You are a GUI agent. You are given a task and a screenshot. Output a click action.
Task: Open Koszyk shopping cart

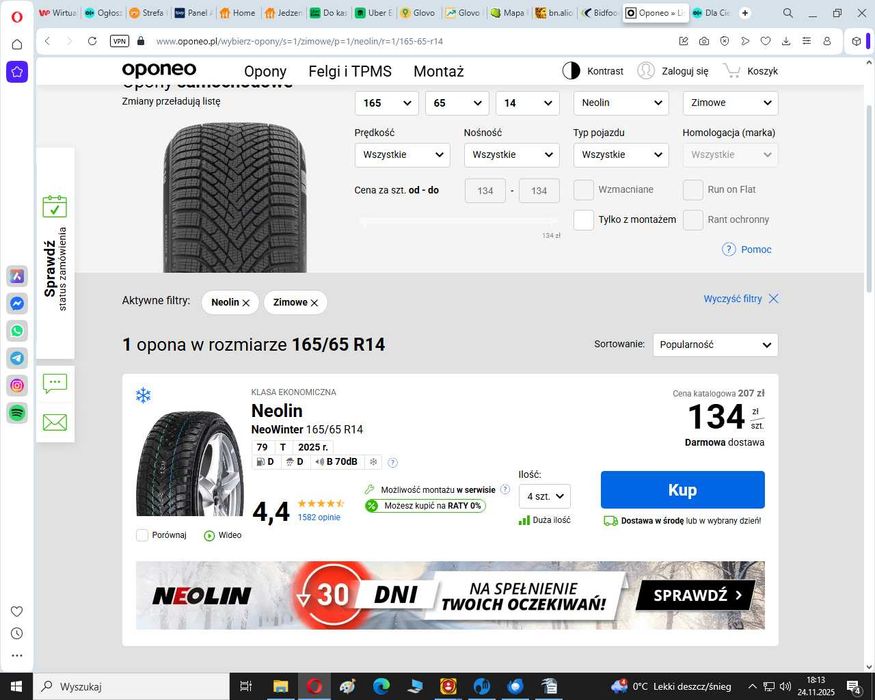pyautogui.click(x=750, y=71)
